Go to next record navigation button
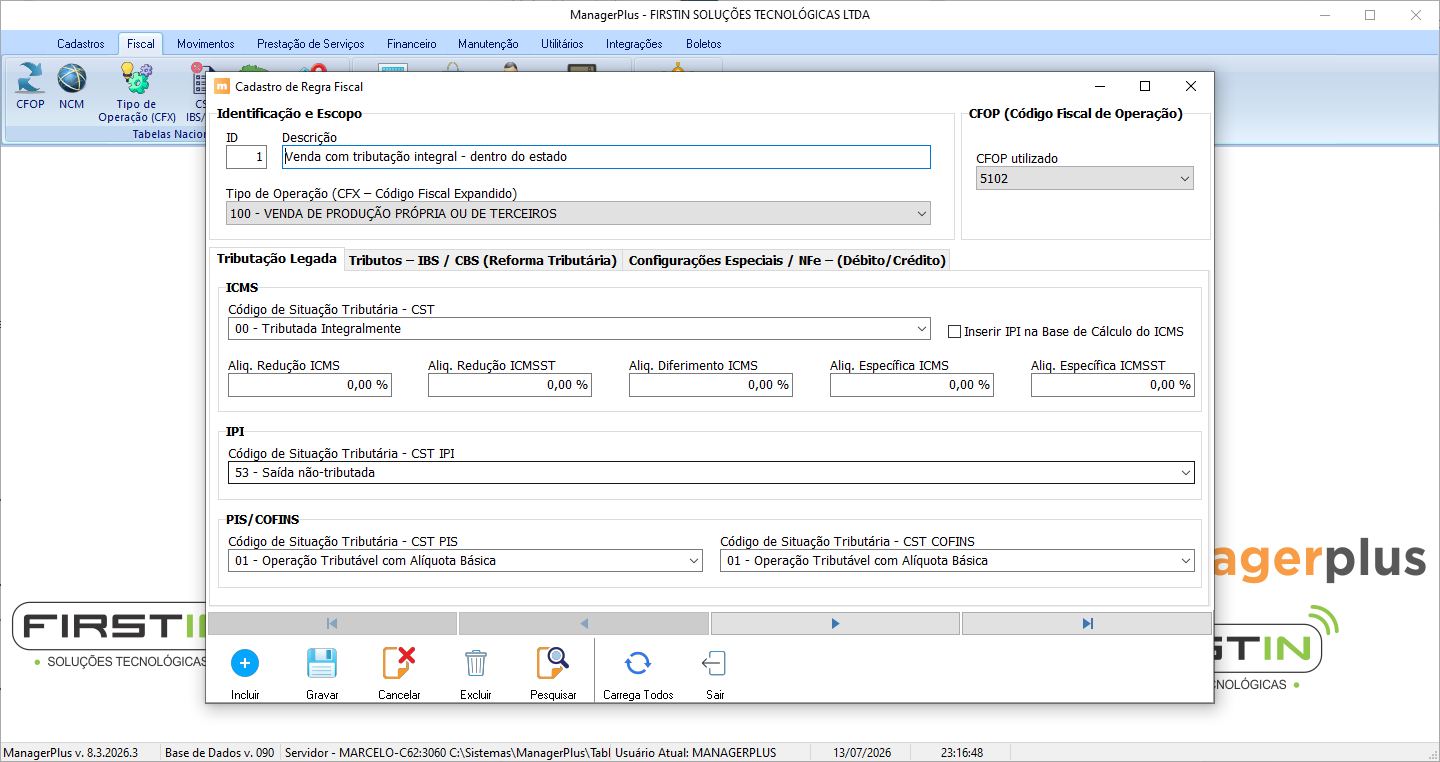Screen dimensions: 1440x762 [835, 624]
